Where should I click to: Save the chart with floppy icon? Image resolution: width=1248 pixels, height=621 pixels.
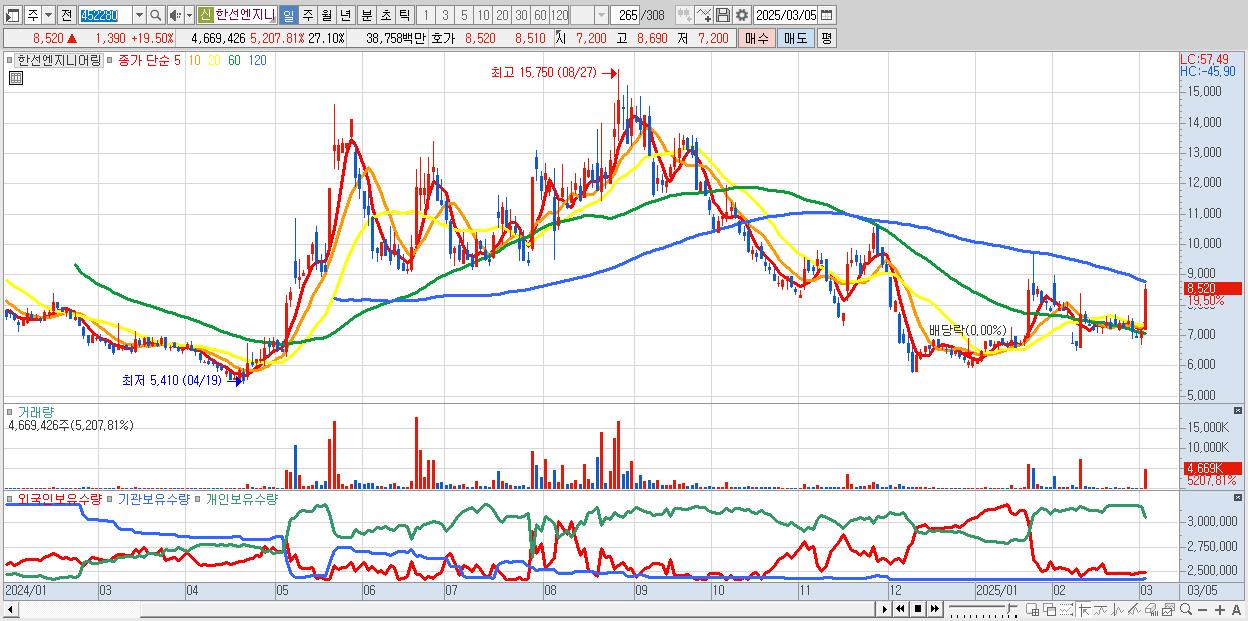pyautogui.click(x=722, y=15)
